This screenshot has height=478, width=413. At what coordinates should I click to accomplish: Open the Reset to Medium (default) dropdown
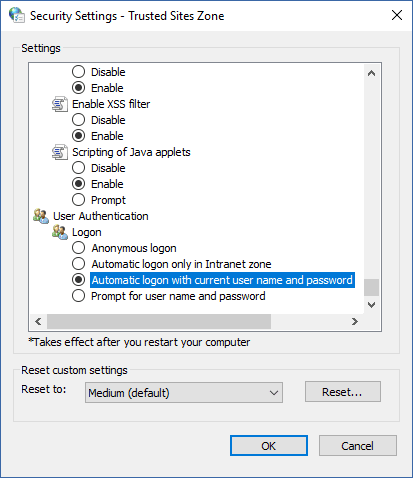[184, 393]
